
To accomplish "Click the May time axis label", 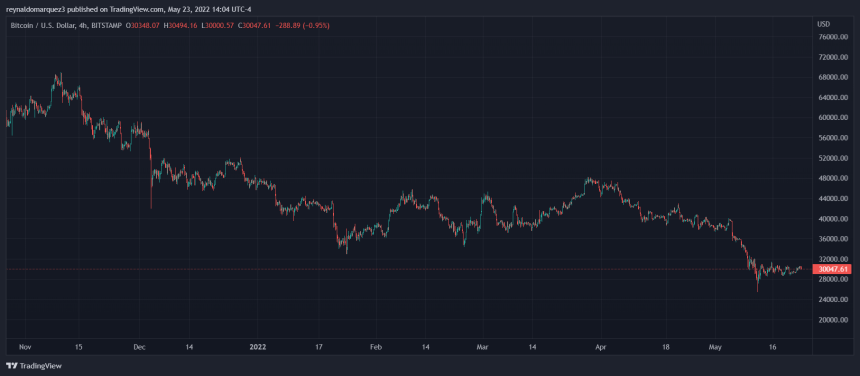I will [x=716, y=347].
